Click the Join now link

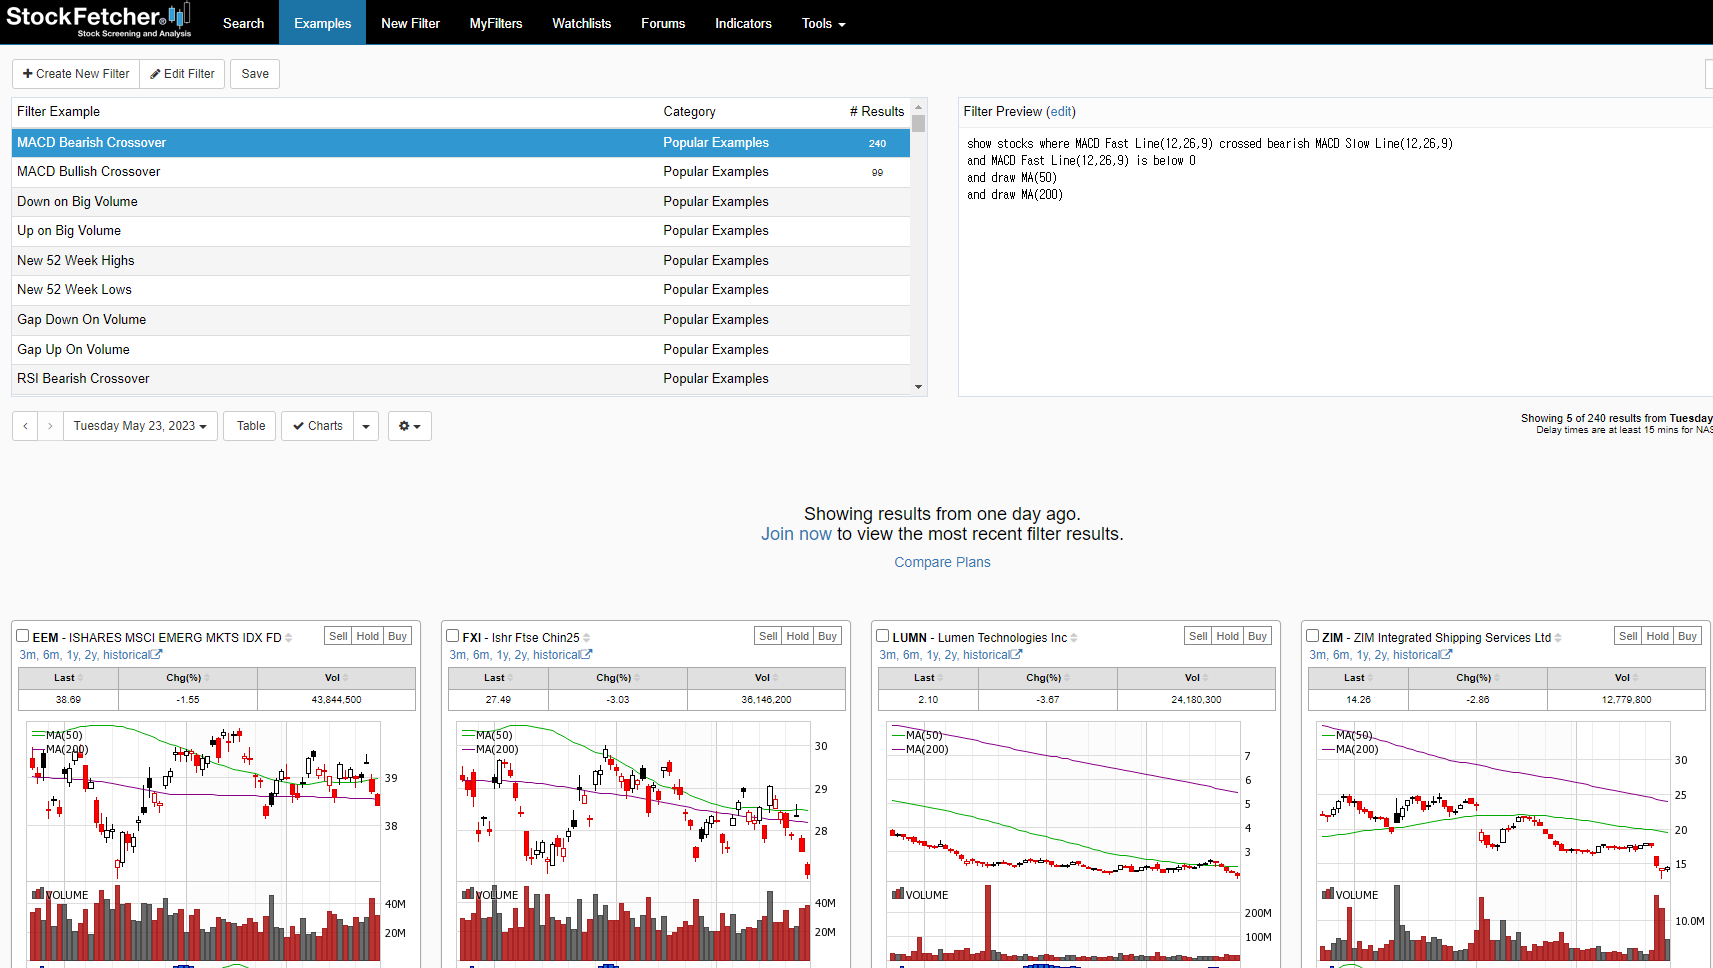(x=796, y=534)
